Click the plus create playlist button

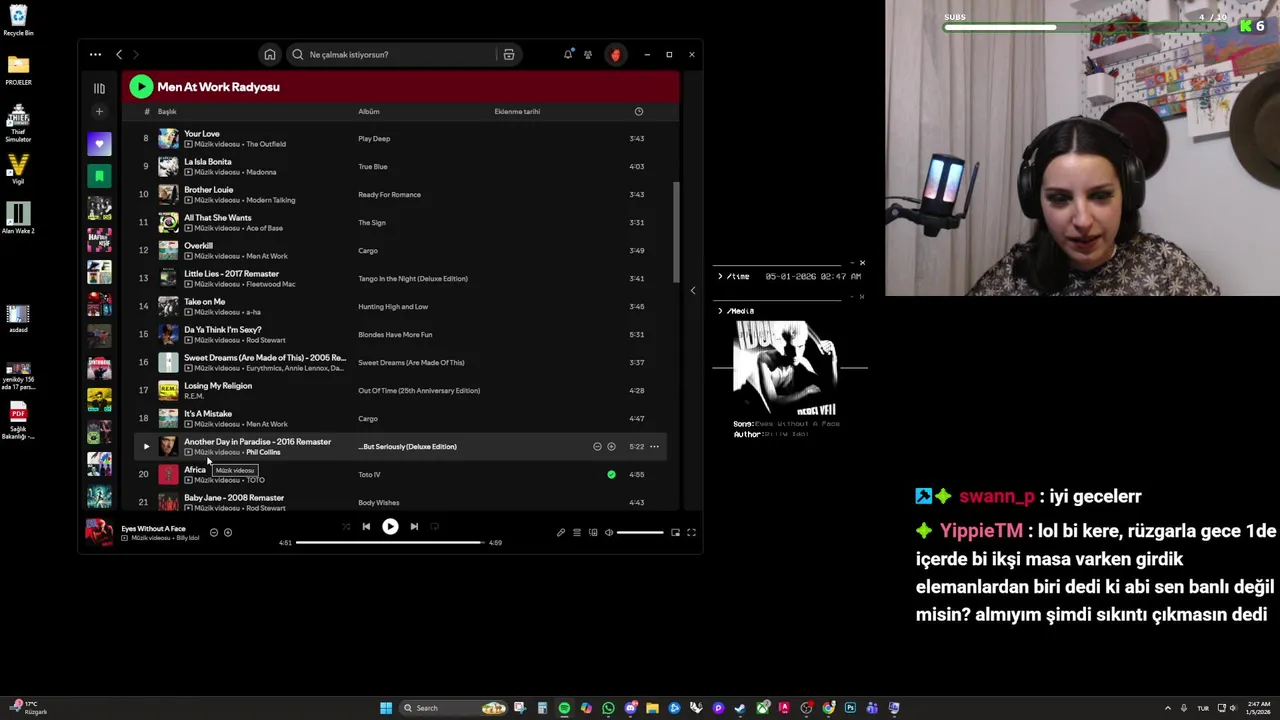pyautogui.click(x=99, y=112)
